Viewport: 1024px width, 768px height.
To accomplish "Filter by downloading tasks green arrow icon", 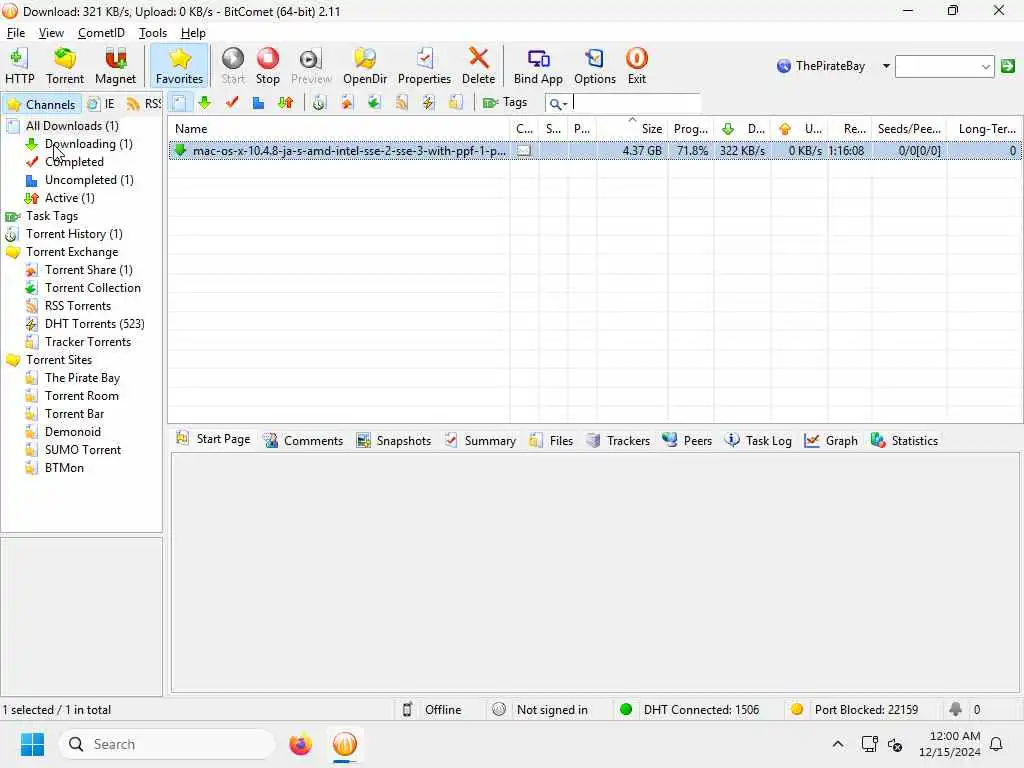I will pos(205,103).
